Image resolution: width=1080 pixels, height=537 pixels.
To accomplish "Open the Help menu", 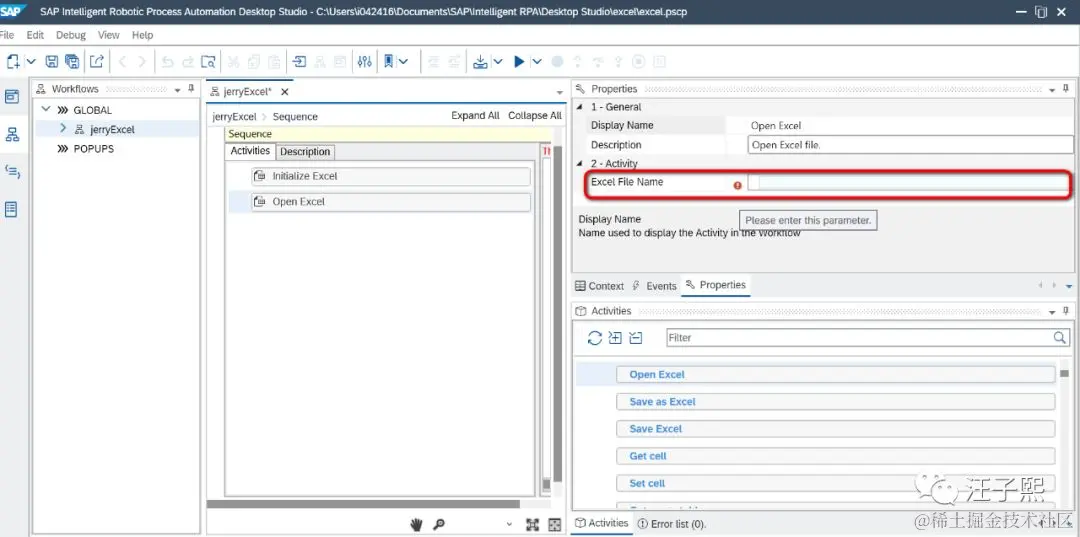I will [x=143, y=35].
